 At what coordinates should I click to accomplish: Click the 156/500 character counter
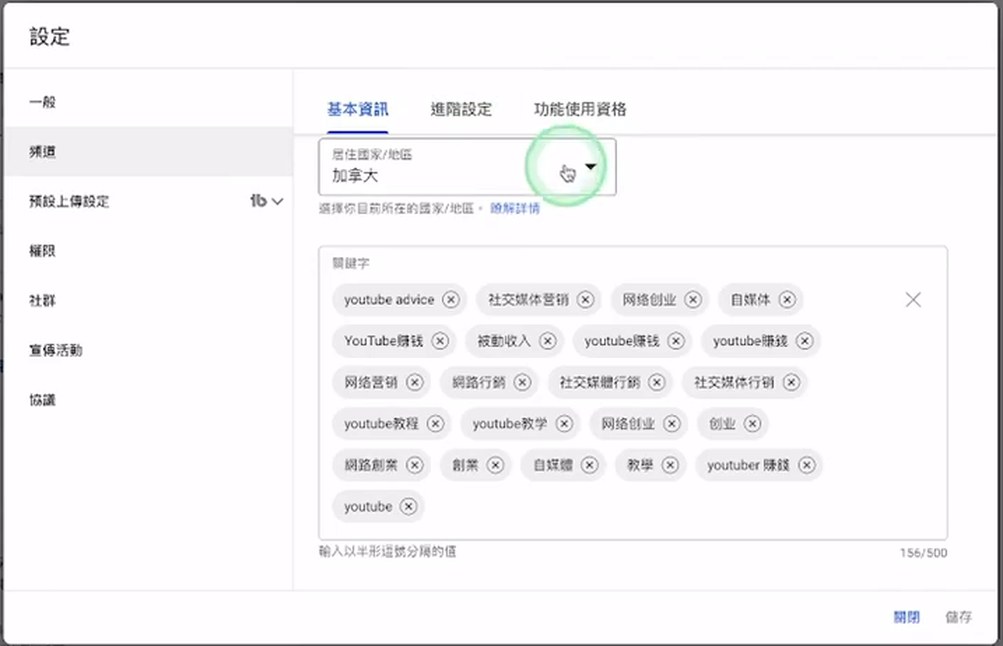[924, 553]
